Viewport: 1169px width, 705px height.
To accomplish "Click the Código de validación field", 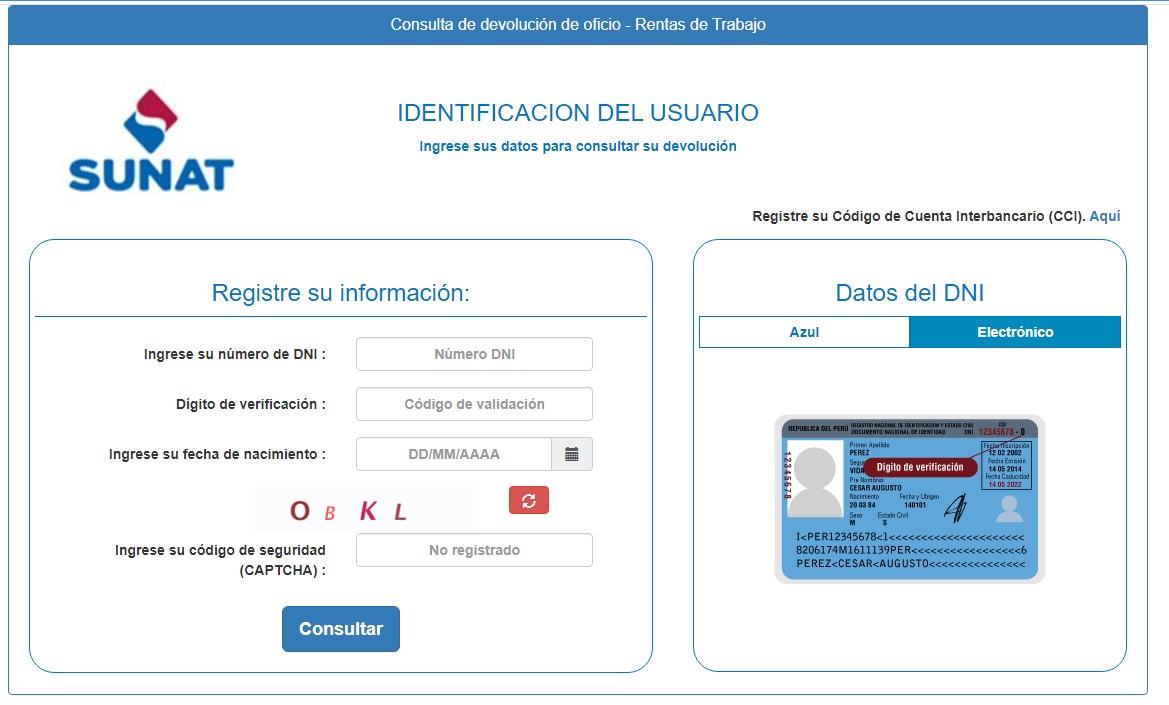I will 474,404.
